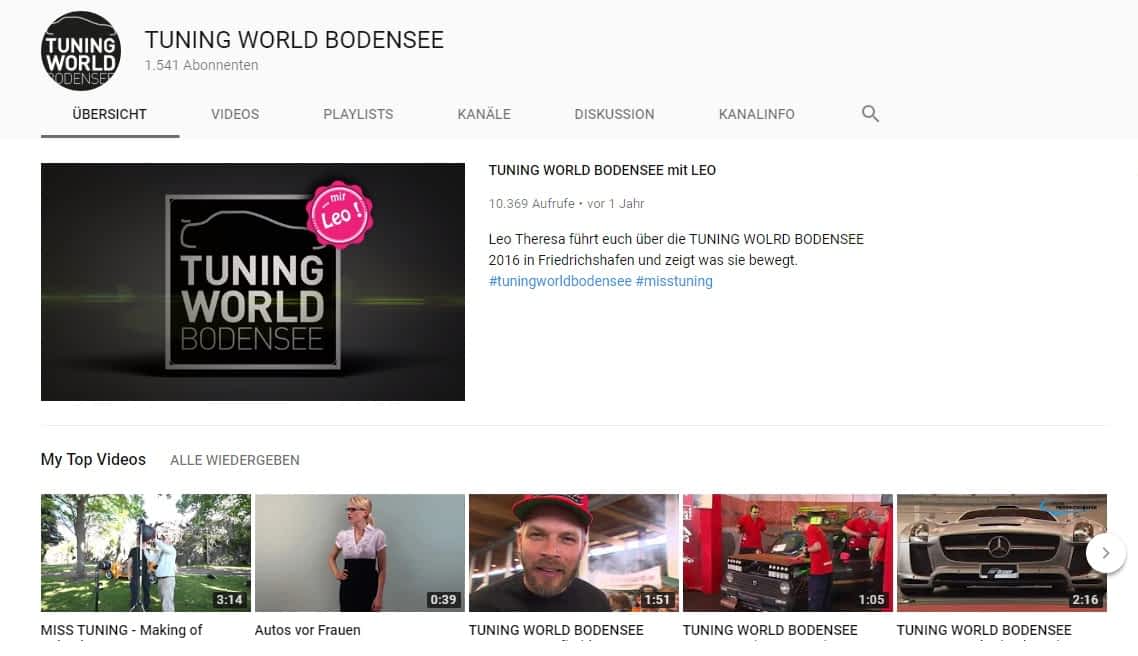Open the 'My Top Videos' section heading

(93, 459)
